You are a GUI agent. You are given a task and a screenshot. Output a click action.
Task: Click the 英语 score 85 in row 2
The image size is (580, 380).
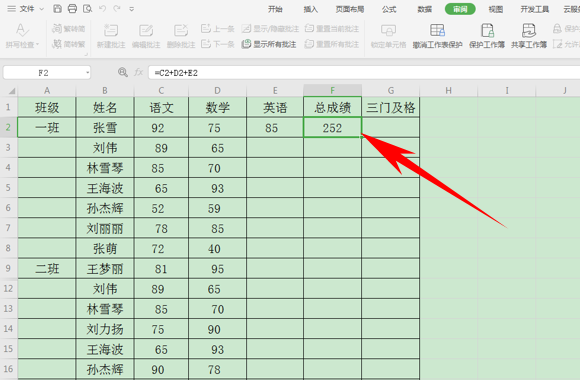tap(275, 128)
